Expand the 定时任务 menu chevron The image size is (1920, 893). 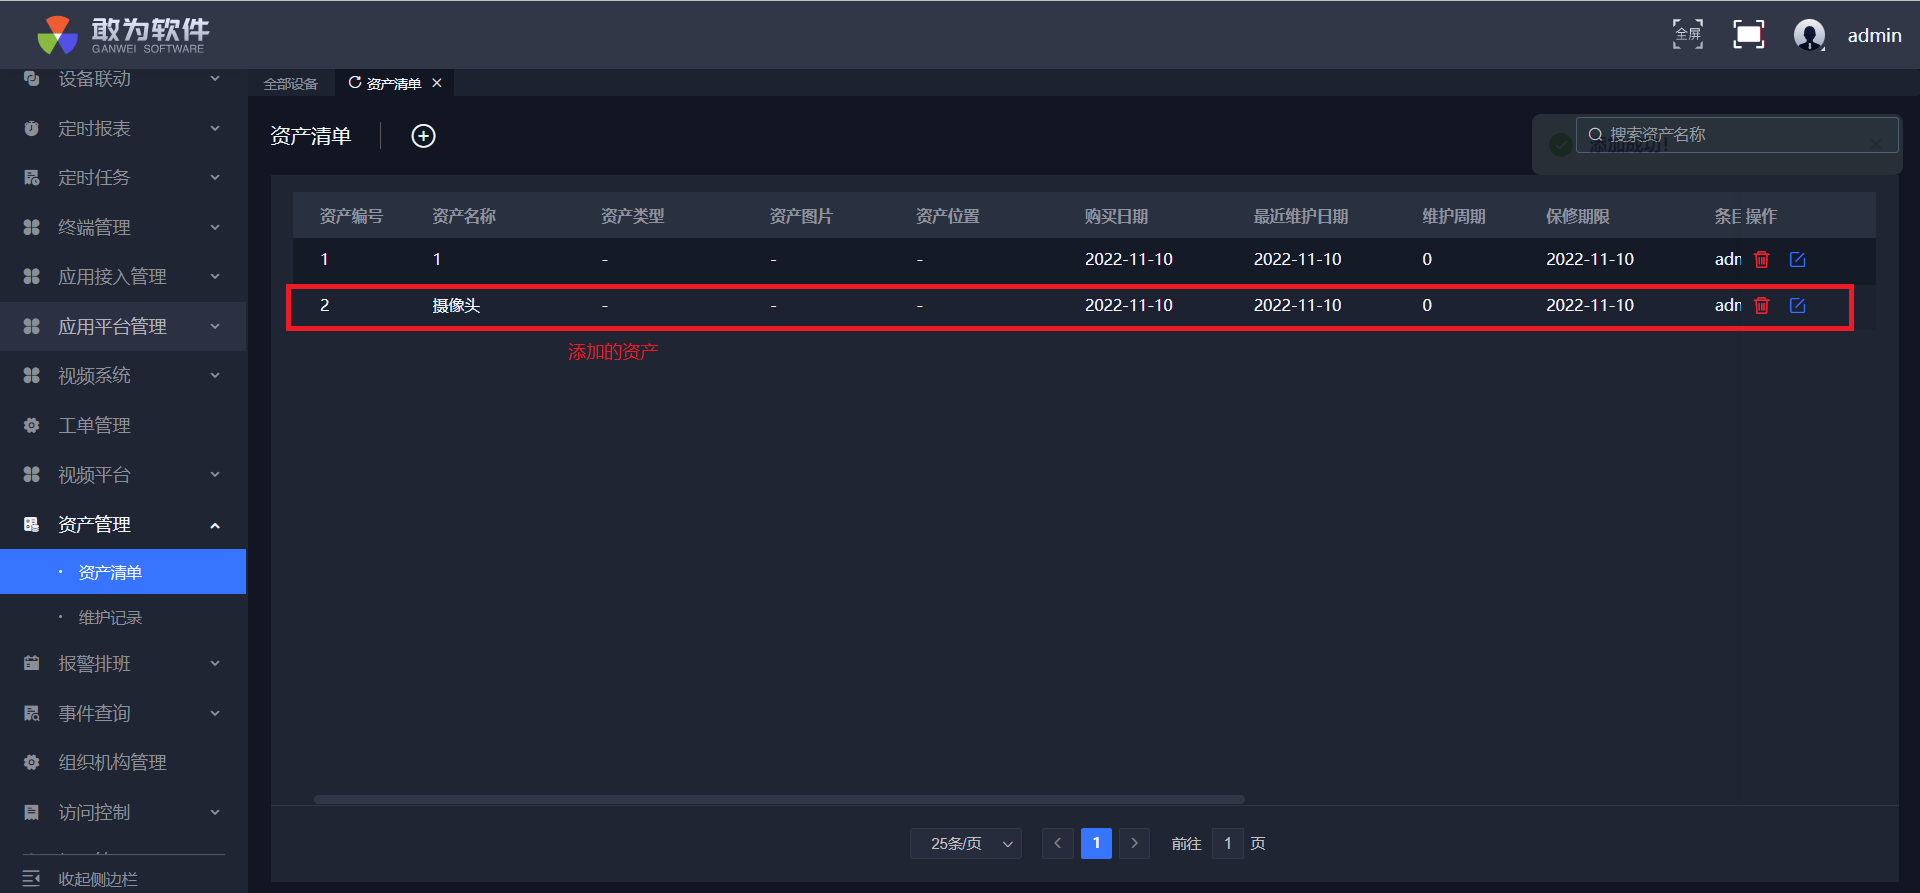tap(215, 177)
